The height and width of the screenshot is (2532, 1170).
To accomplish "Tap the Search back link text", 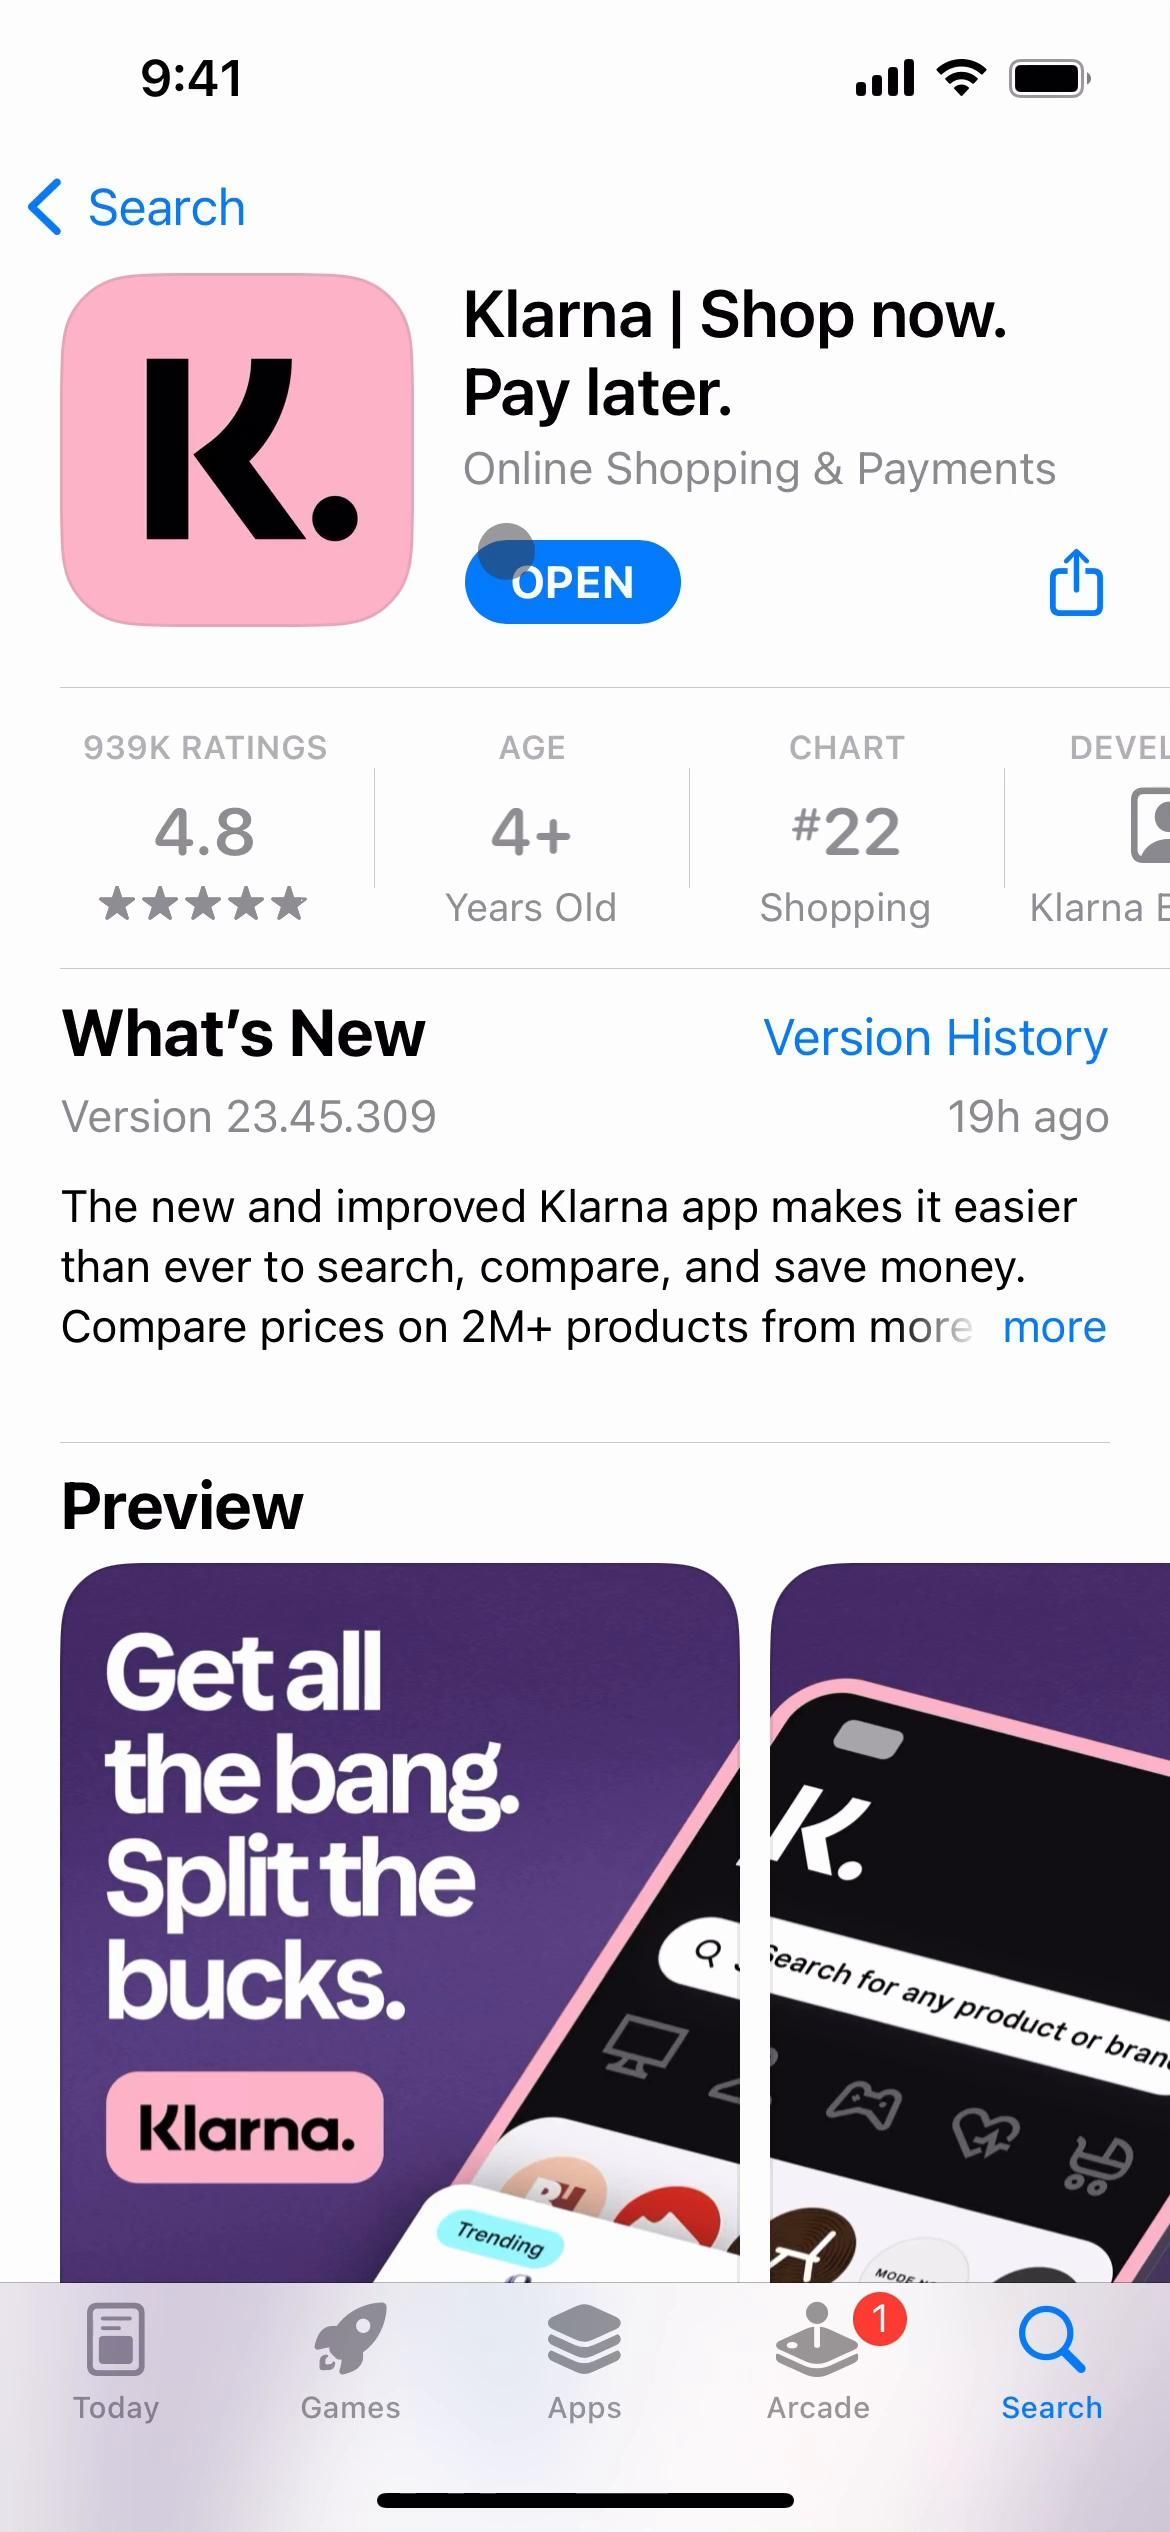I will [x=167, y=208].
